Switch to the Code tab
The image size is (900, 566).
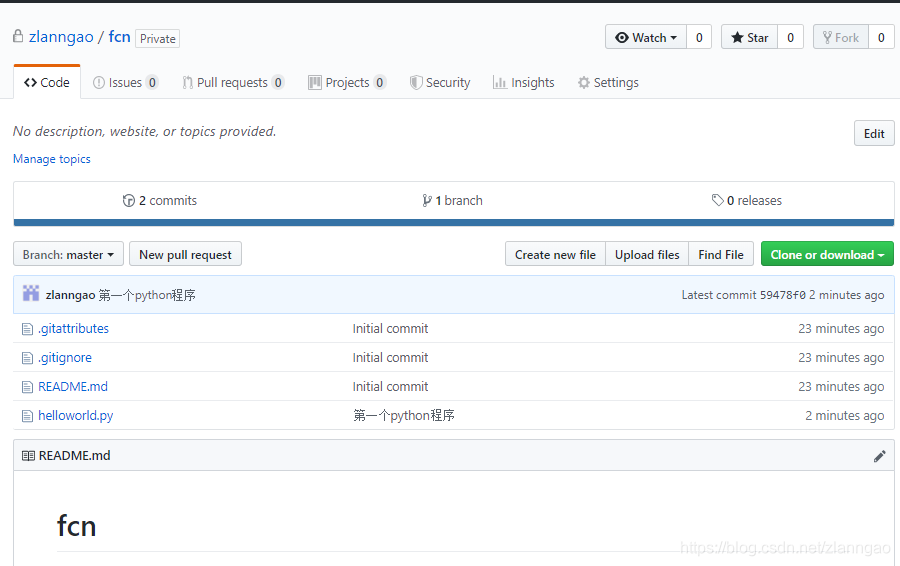point(47,83)
